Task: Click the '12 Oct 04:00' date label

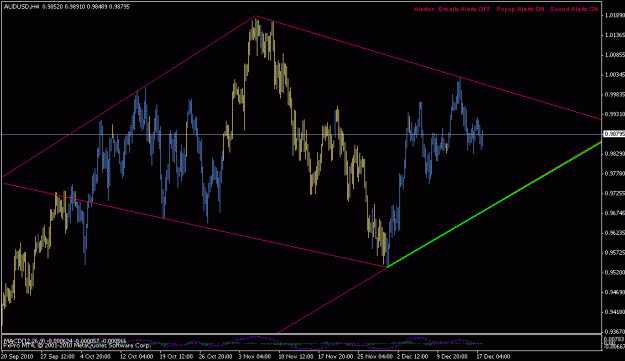Action: (136, 356)
